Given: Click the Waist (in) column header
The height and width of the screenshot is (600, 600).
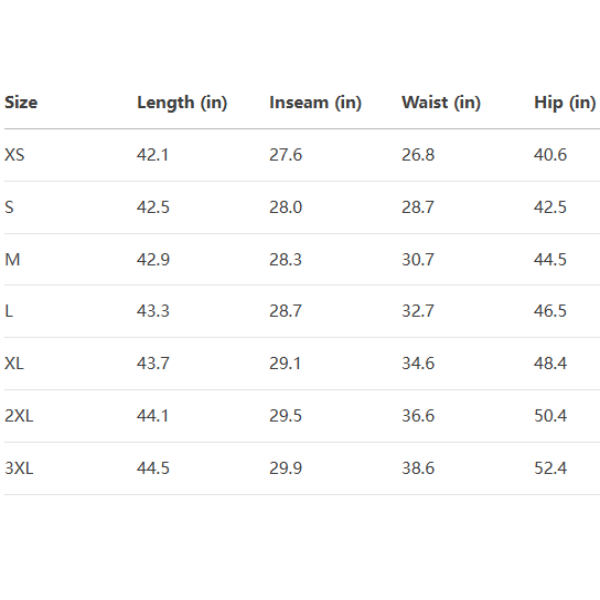Looking at the screenshot, I should tap(441, 102).
